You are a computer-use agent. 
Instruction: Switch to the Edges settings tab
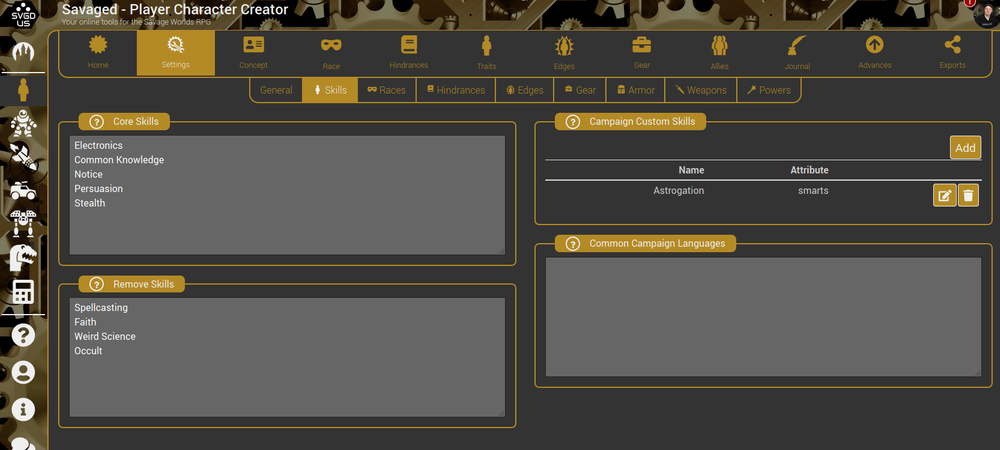[525, 91]
